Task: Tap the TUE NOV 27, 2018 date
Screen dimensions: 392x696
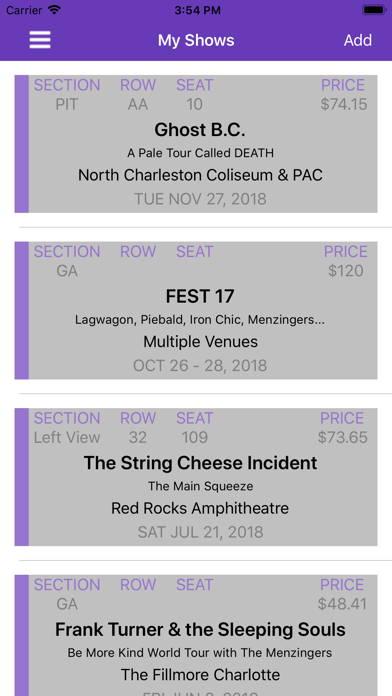Action: 200,199
